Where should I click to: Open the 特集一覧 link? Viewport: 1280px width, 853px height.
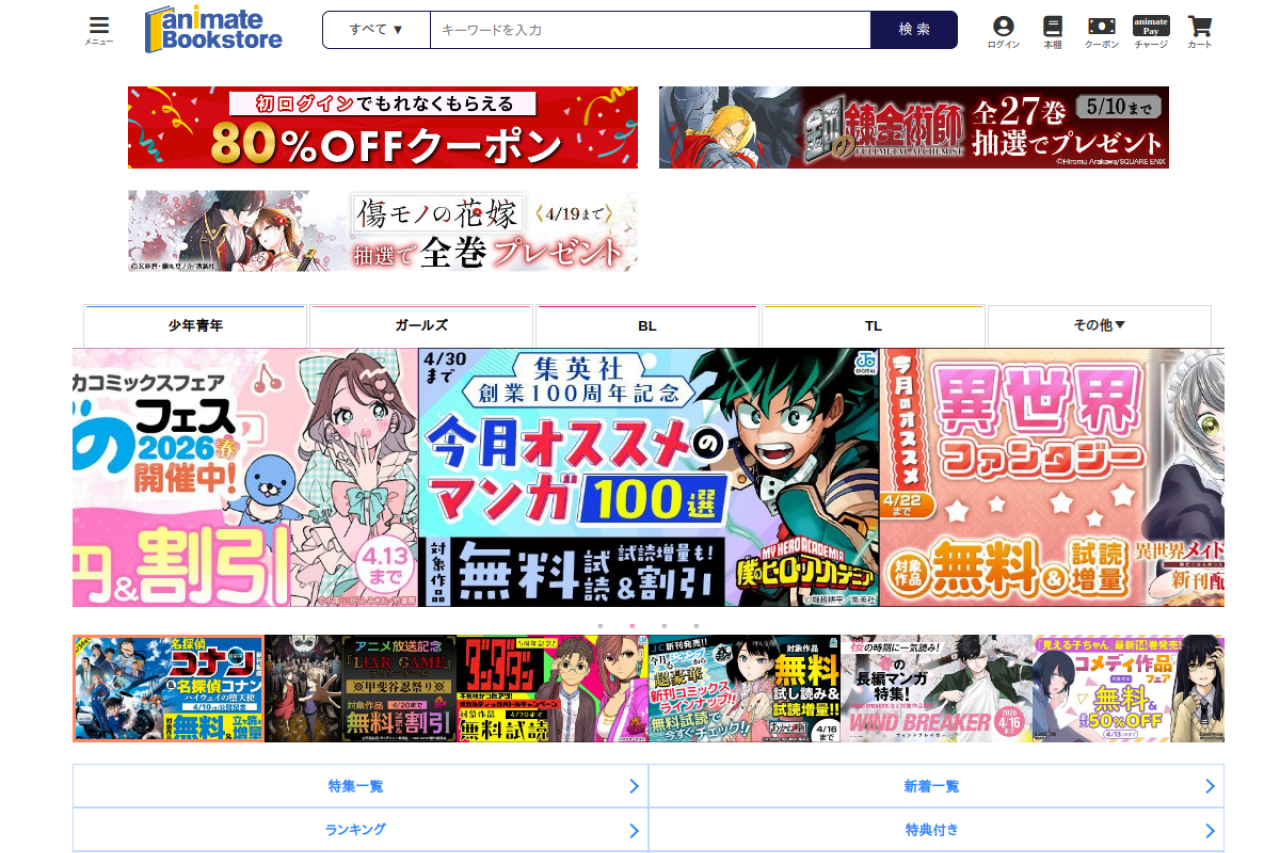(x=360, y=786)
